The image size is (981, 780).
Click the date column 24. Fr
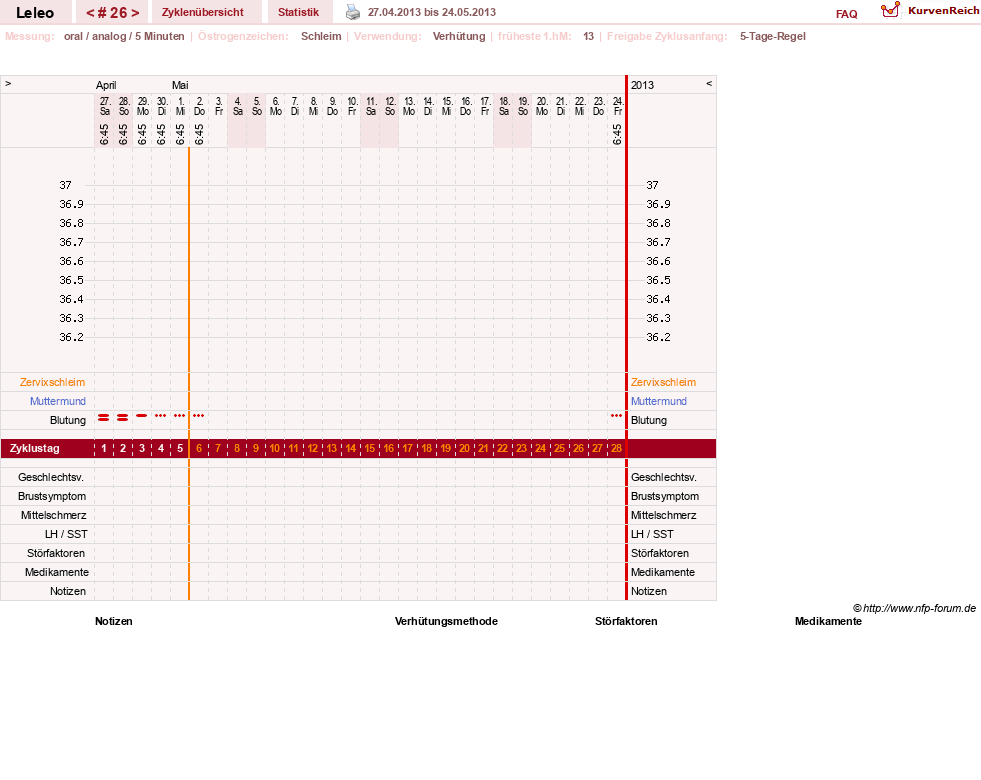618,106
